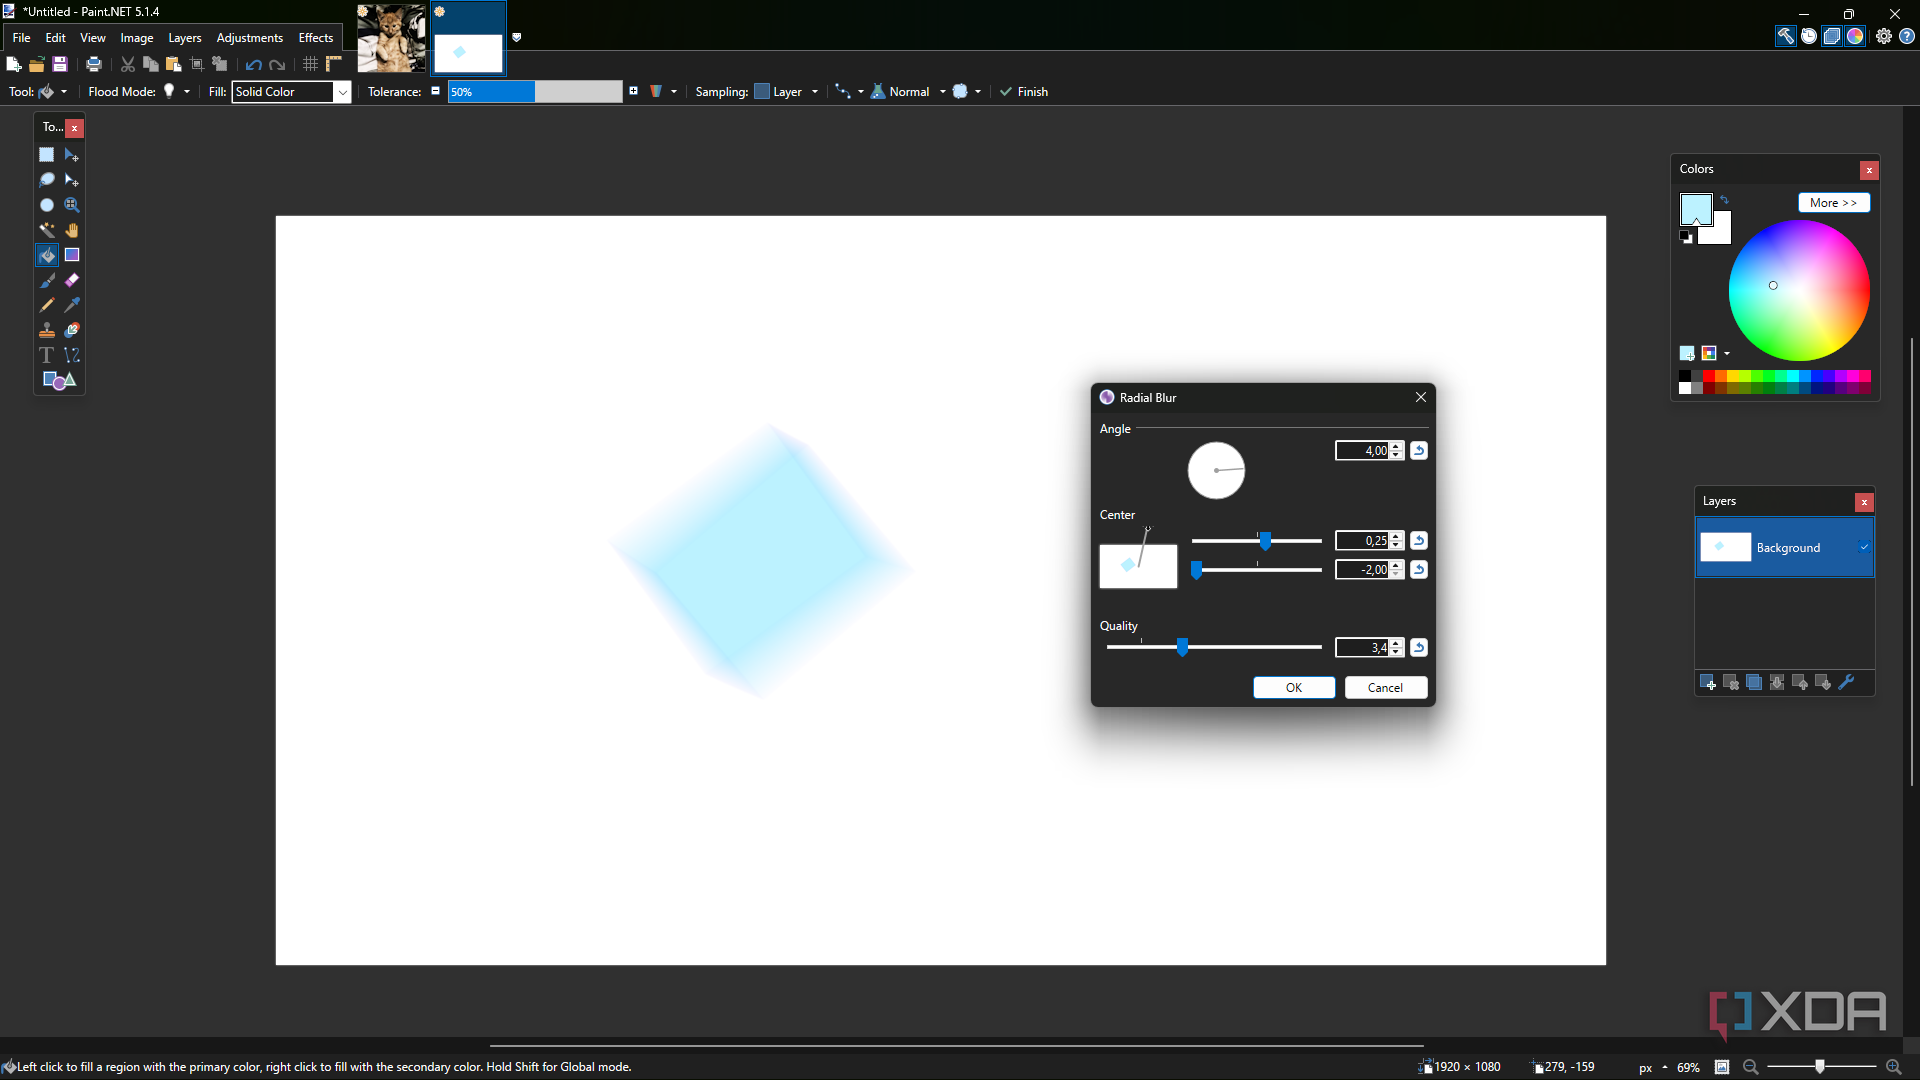The width and height of the screenshot is (1920, 1080).
Task: Click the More >> button in Colors
Action: (1834, 203)
